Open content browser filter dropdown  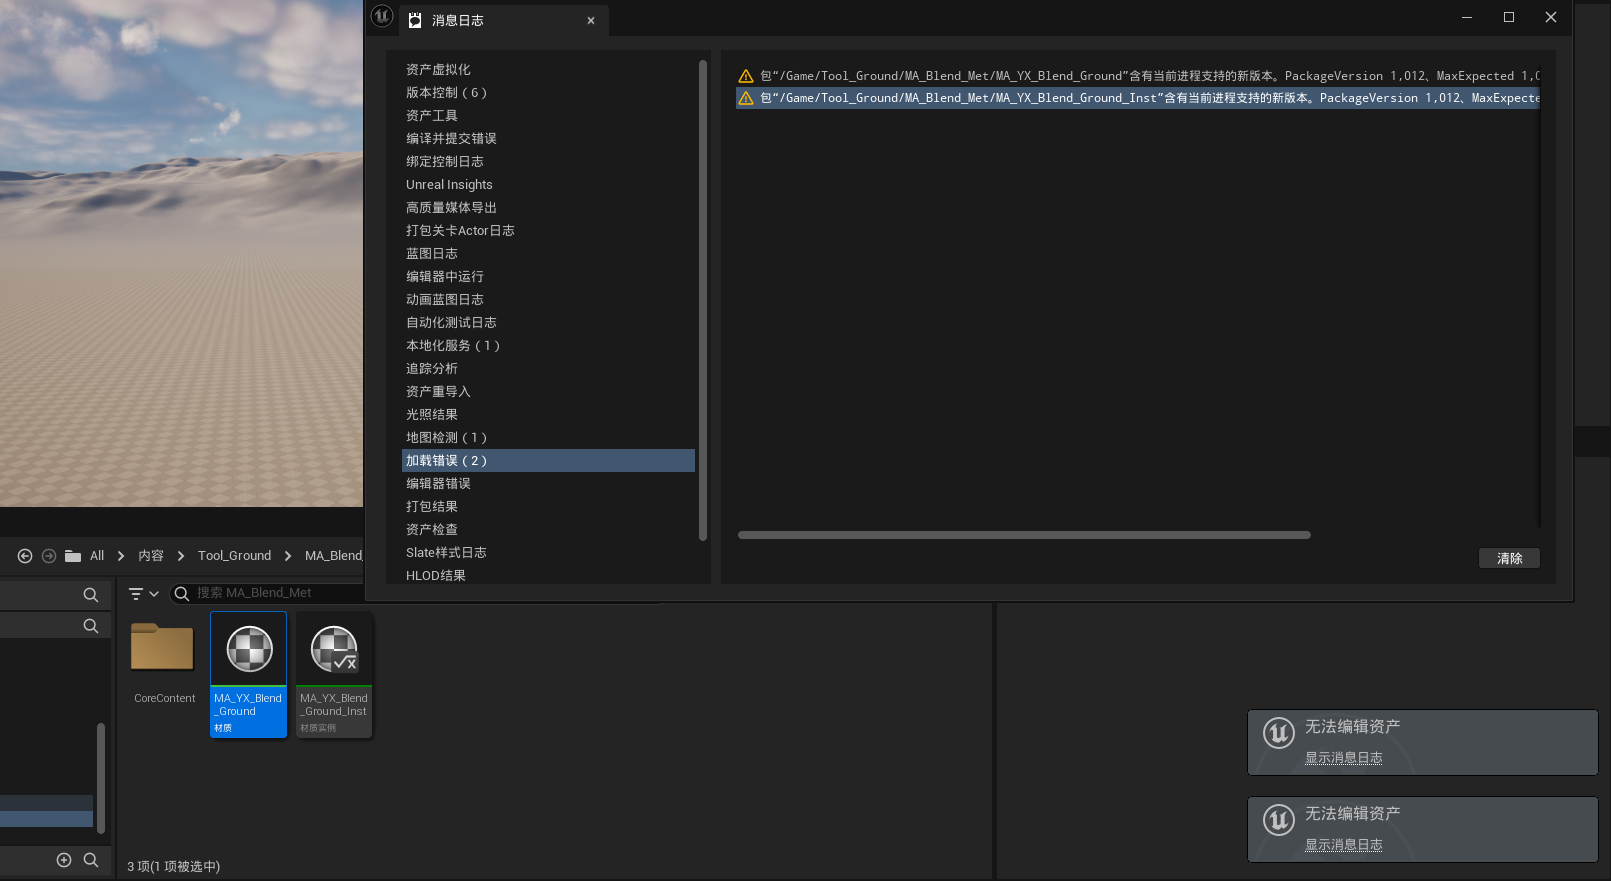coord(144,594)
